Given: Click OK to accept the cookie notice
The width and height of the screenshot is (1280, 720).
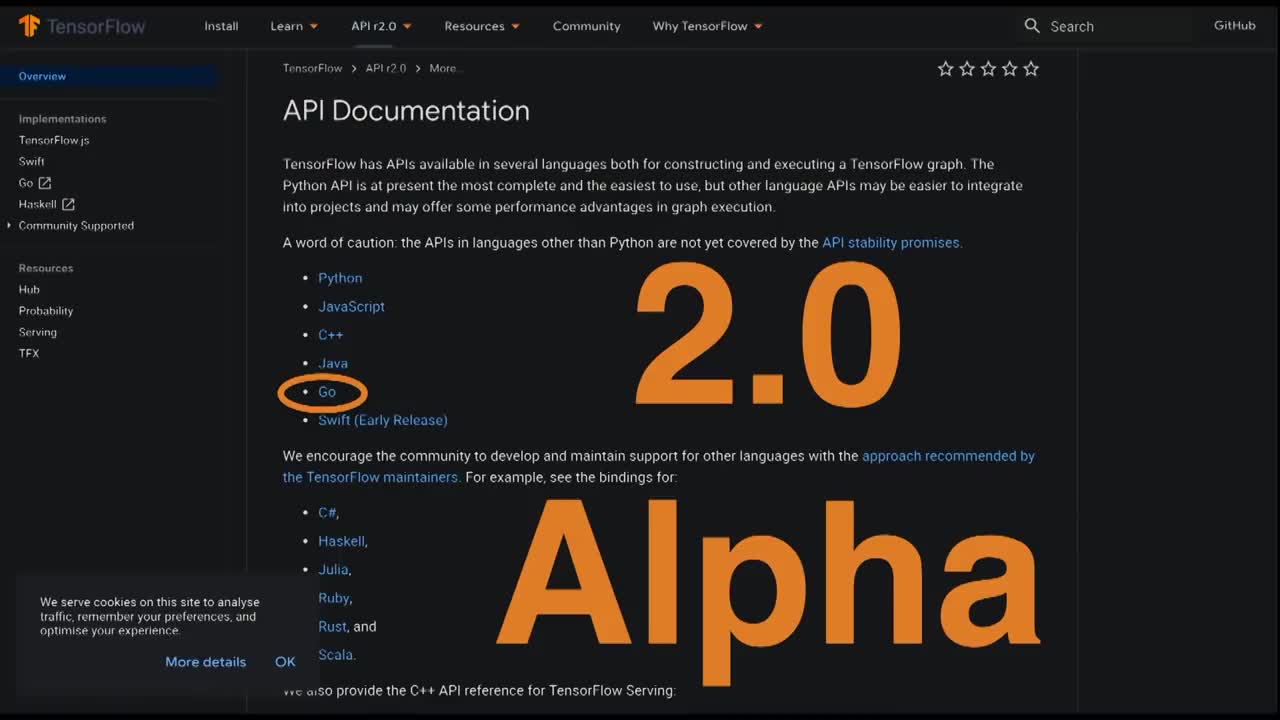Looking at the screenshot, I should [x=285, y=662].
